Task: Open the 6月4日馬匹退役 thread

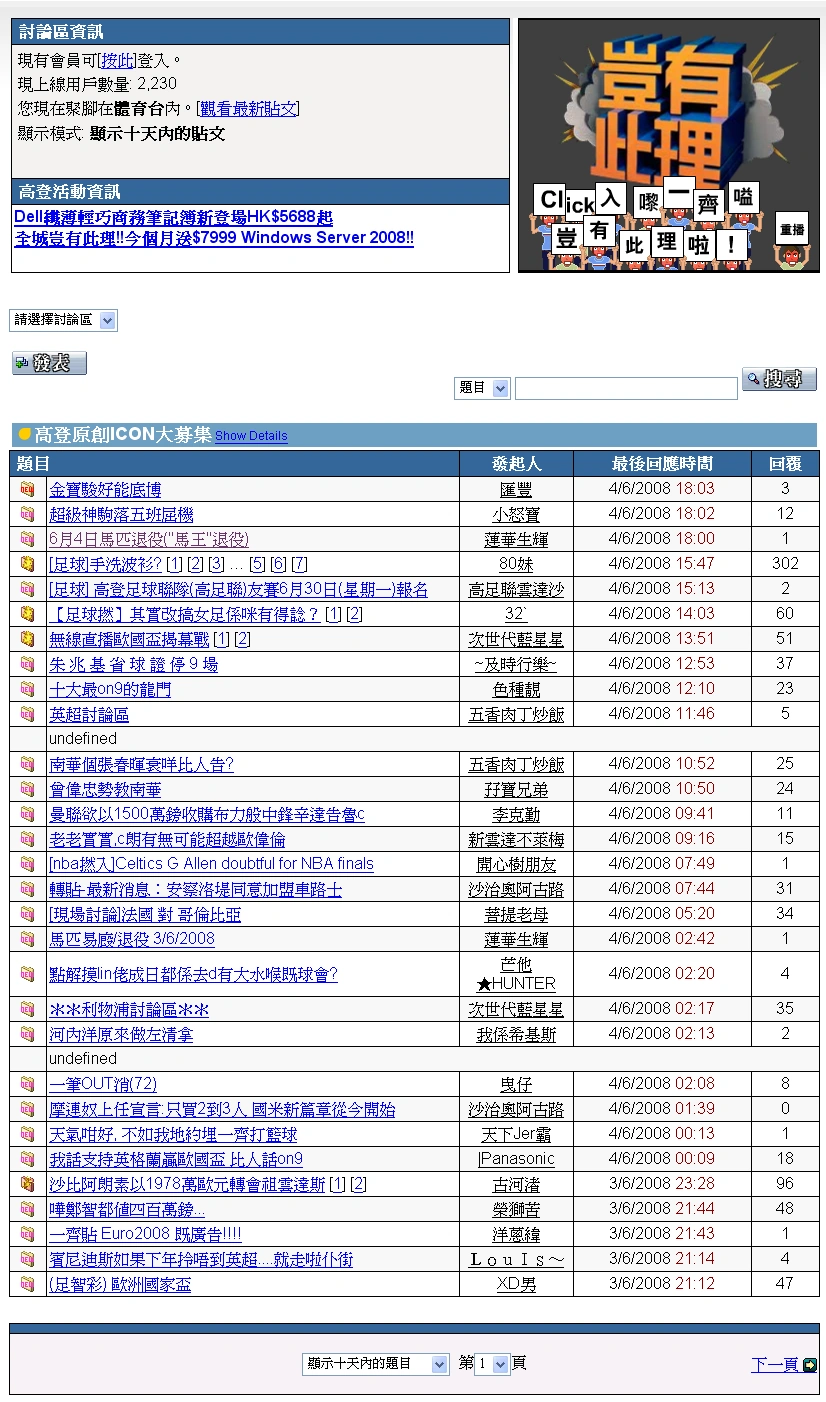Action: [x=149, y=540]
